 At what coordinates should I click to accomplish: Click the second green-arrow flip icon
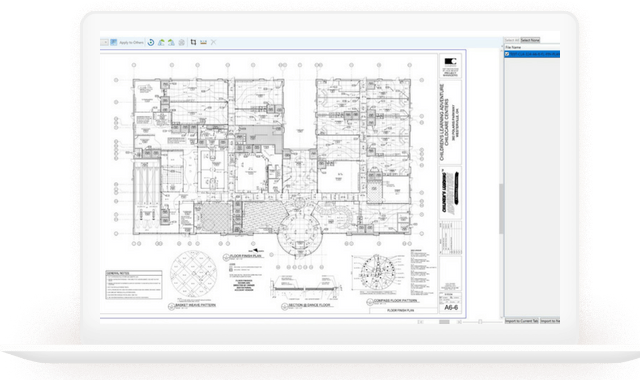pyautogui.click(x=171, y=42)
